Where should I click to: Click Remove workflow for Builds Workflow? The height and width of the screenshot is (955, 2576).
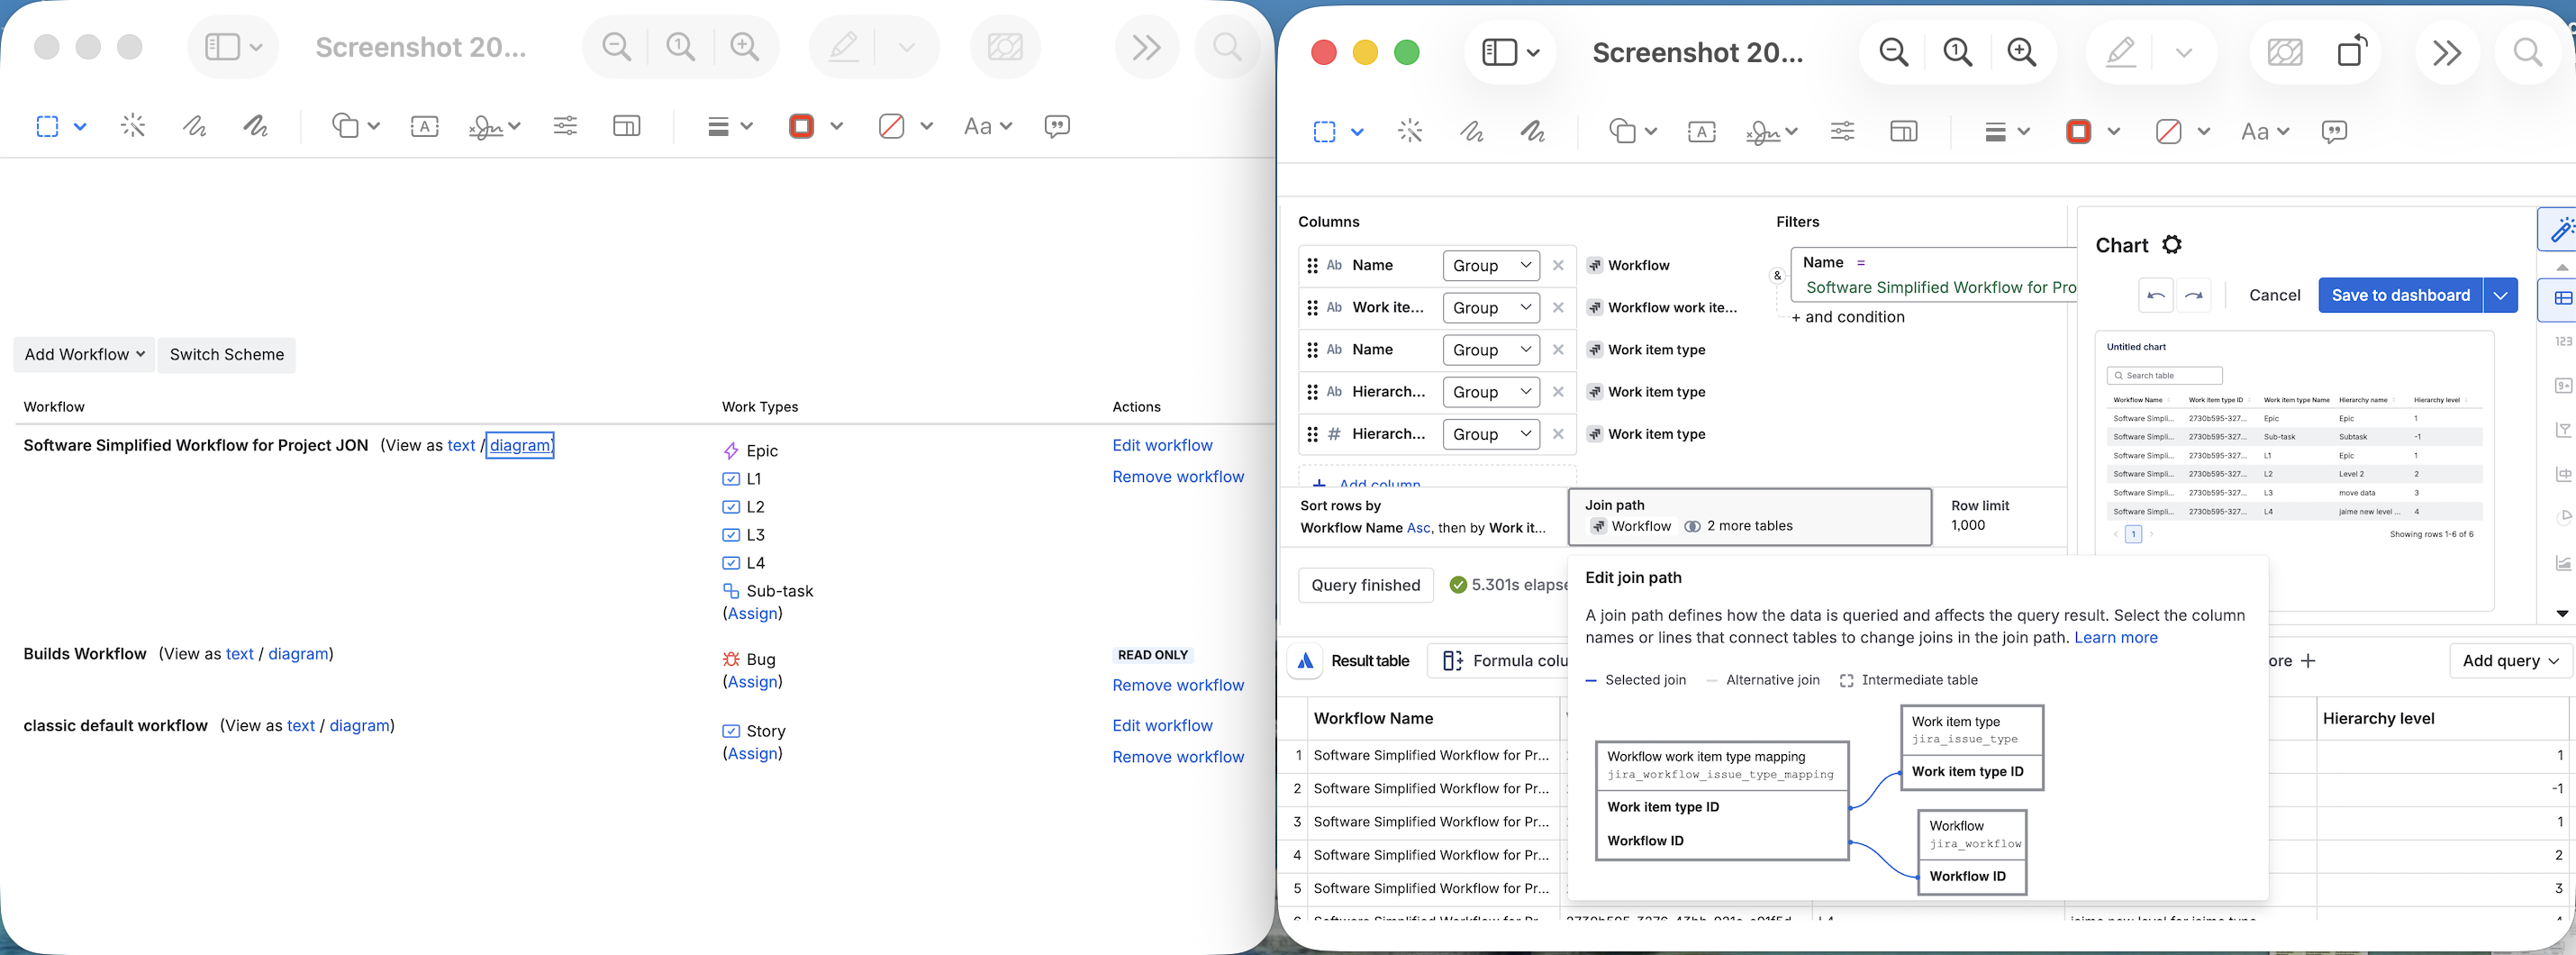[x=1178, y=685]
